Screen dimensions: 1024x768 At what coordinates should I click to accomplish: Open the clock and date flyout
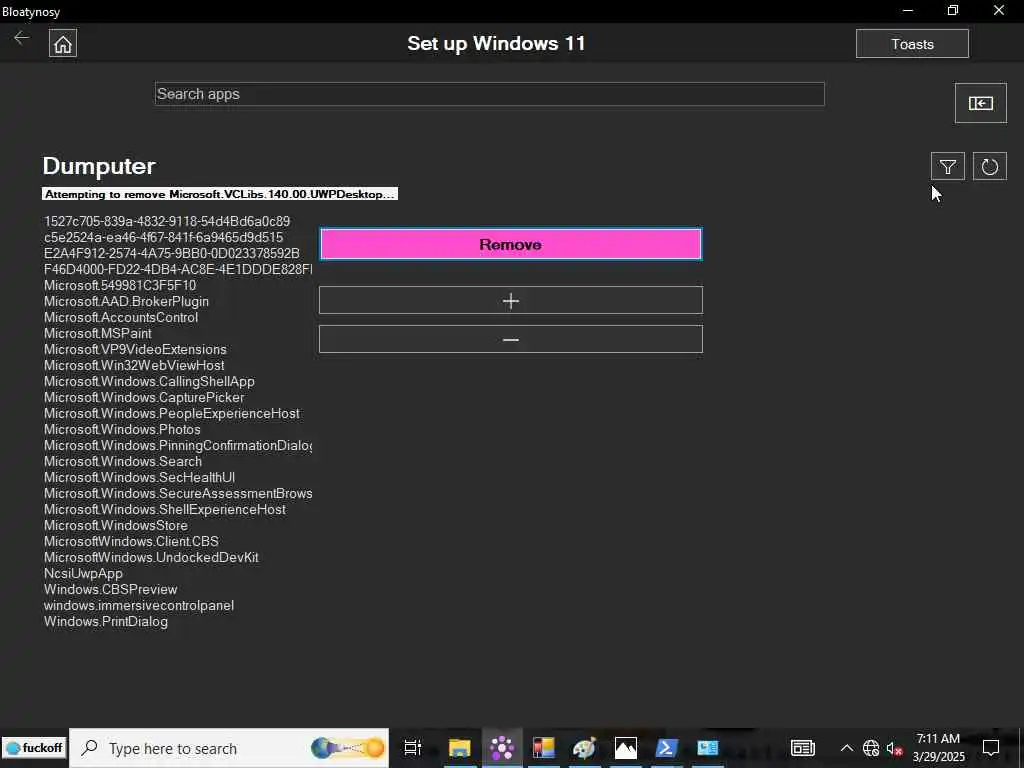(938, 748)
